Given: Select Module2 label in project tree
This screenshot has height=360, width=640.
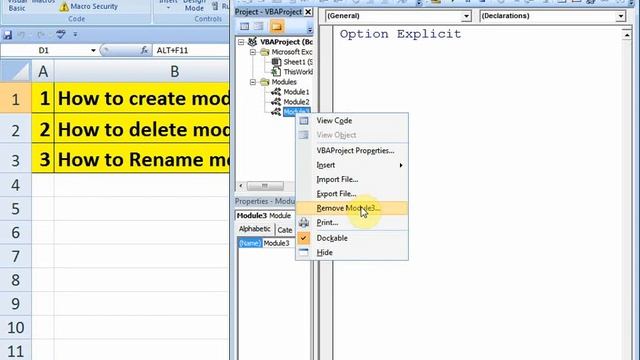Looking at the screenshot, I should click(296, 102).
